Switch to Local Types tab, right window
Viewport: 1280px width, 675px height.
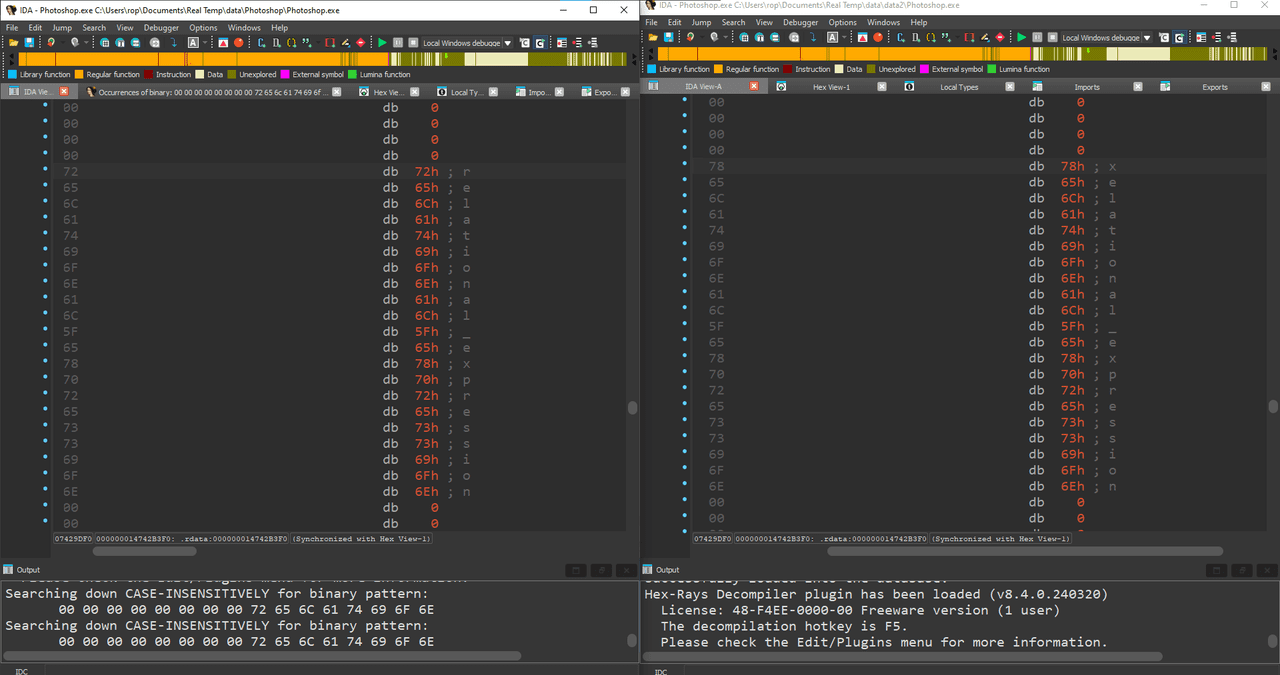pos(958,87)
